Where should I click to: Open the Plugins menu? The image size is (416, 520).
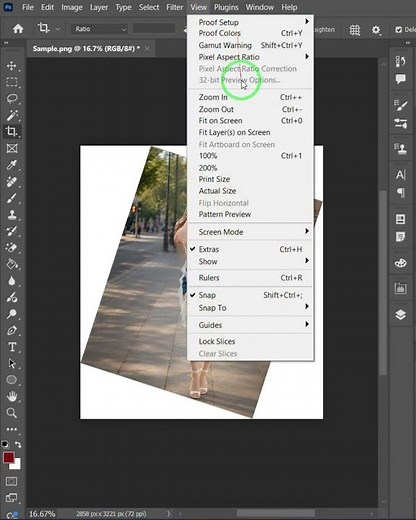point(226,7)
